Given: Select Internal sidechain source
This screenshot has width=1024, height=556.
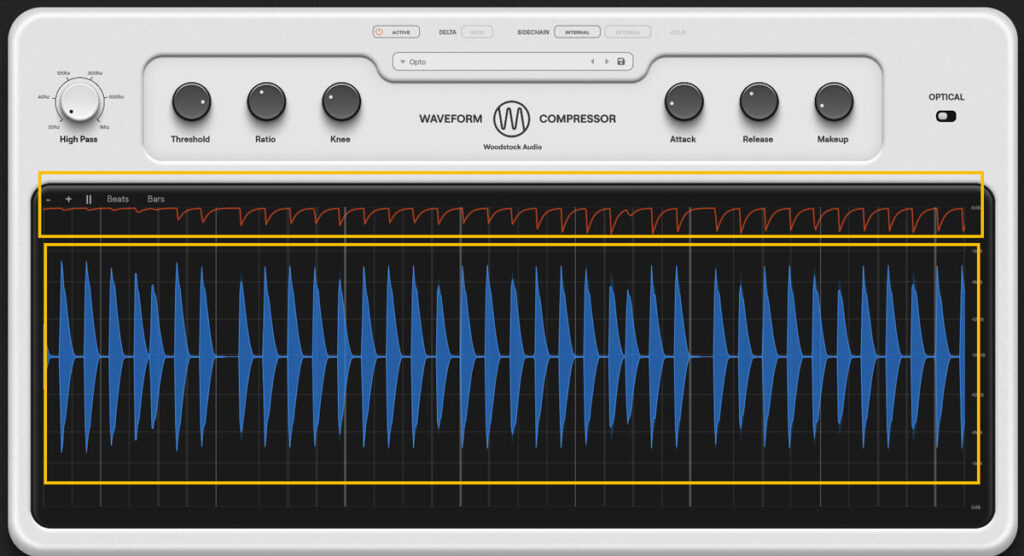Looking at the screenshot, I should pos(577,32).
